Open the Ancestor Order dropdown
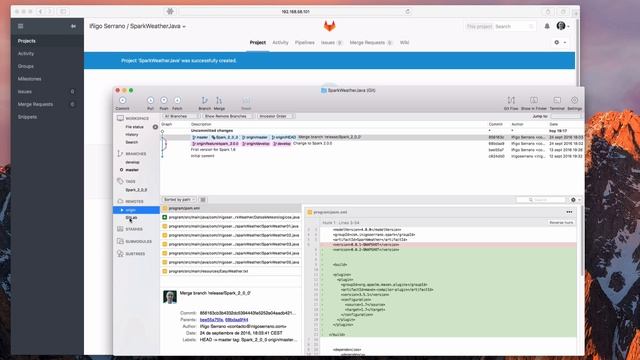 (276, 116)
